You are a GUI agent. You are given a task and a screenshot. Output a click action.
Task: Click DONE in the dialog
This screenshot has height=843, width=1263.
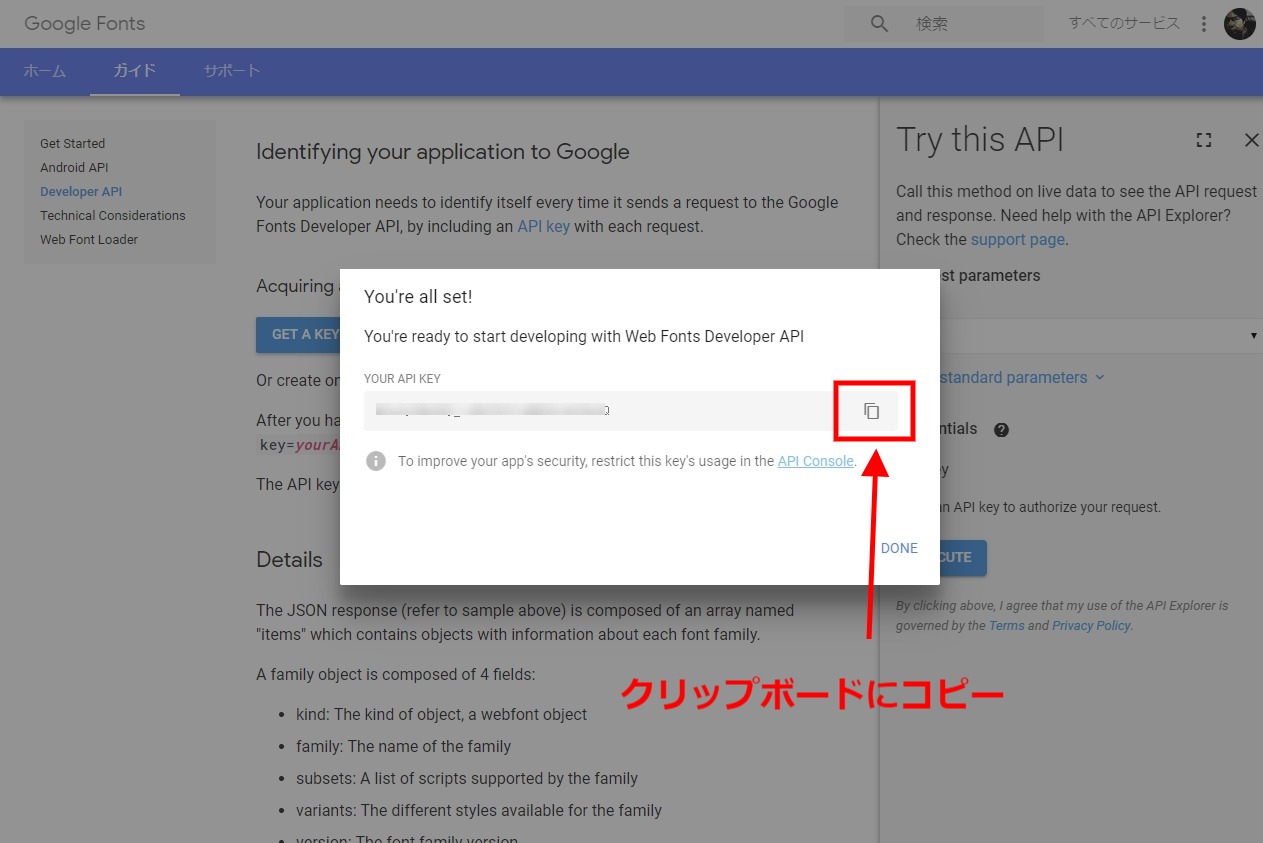(899, 548)
